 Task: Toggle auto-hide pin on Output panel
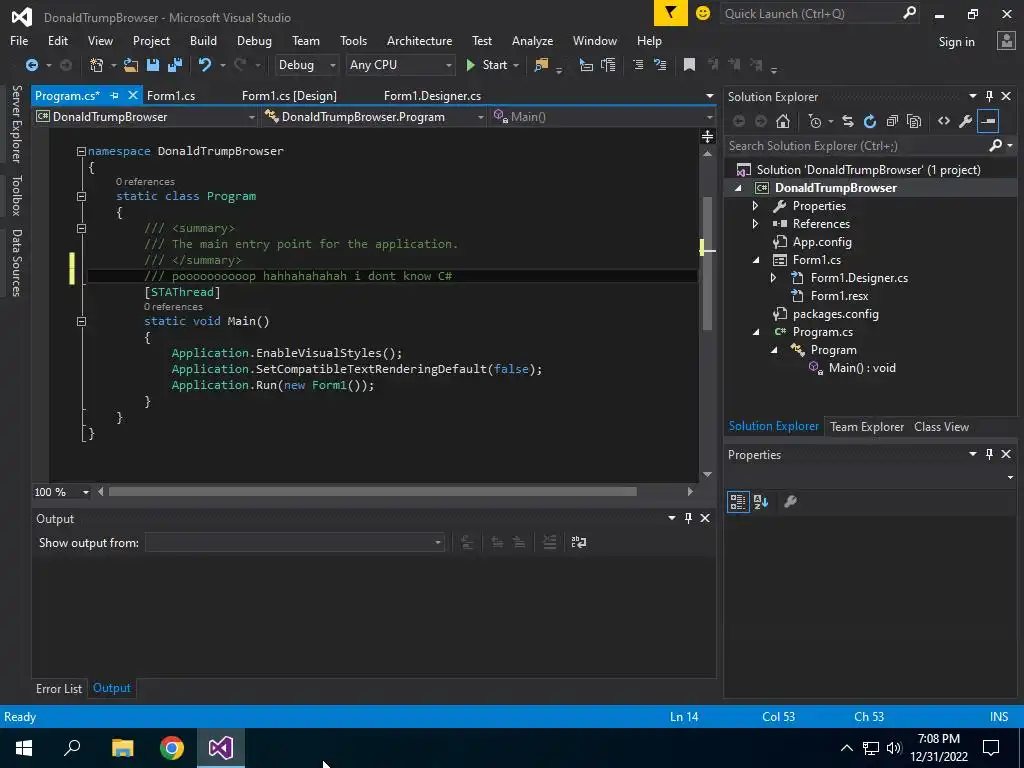click(688, 518)
